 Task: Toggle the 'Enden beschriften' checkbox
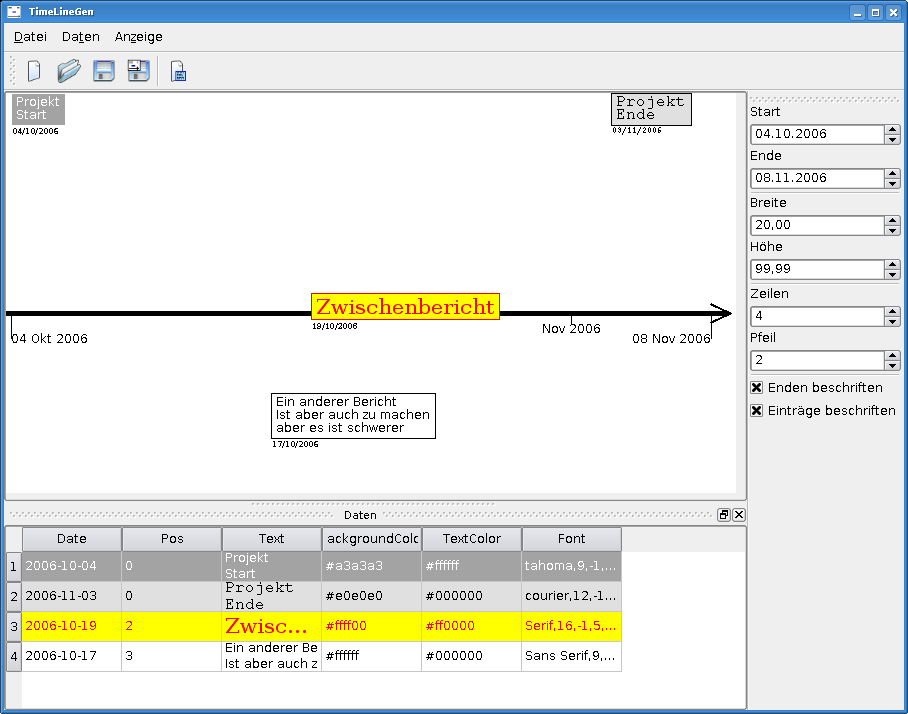(x=757, y=387)
